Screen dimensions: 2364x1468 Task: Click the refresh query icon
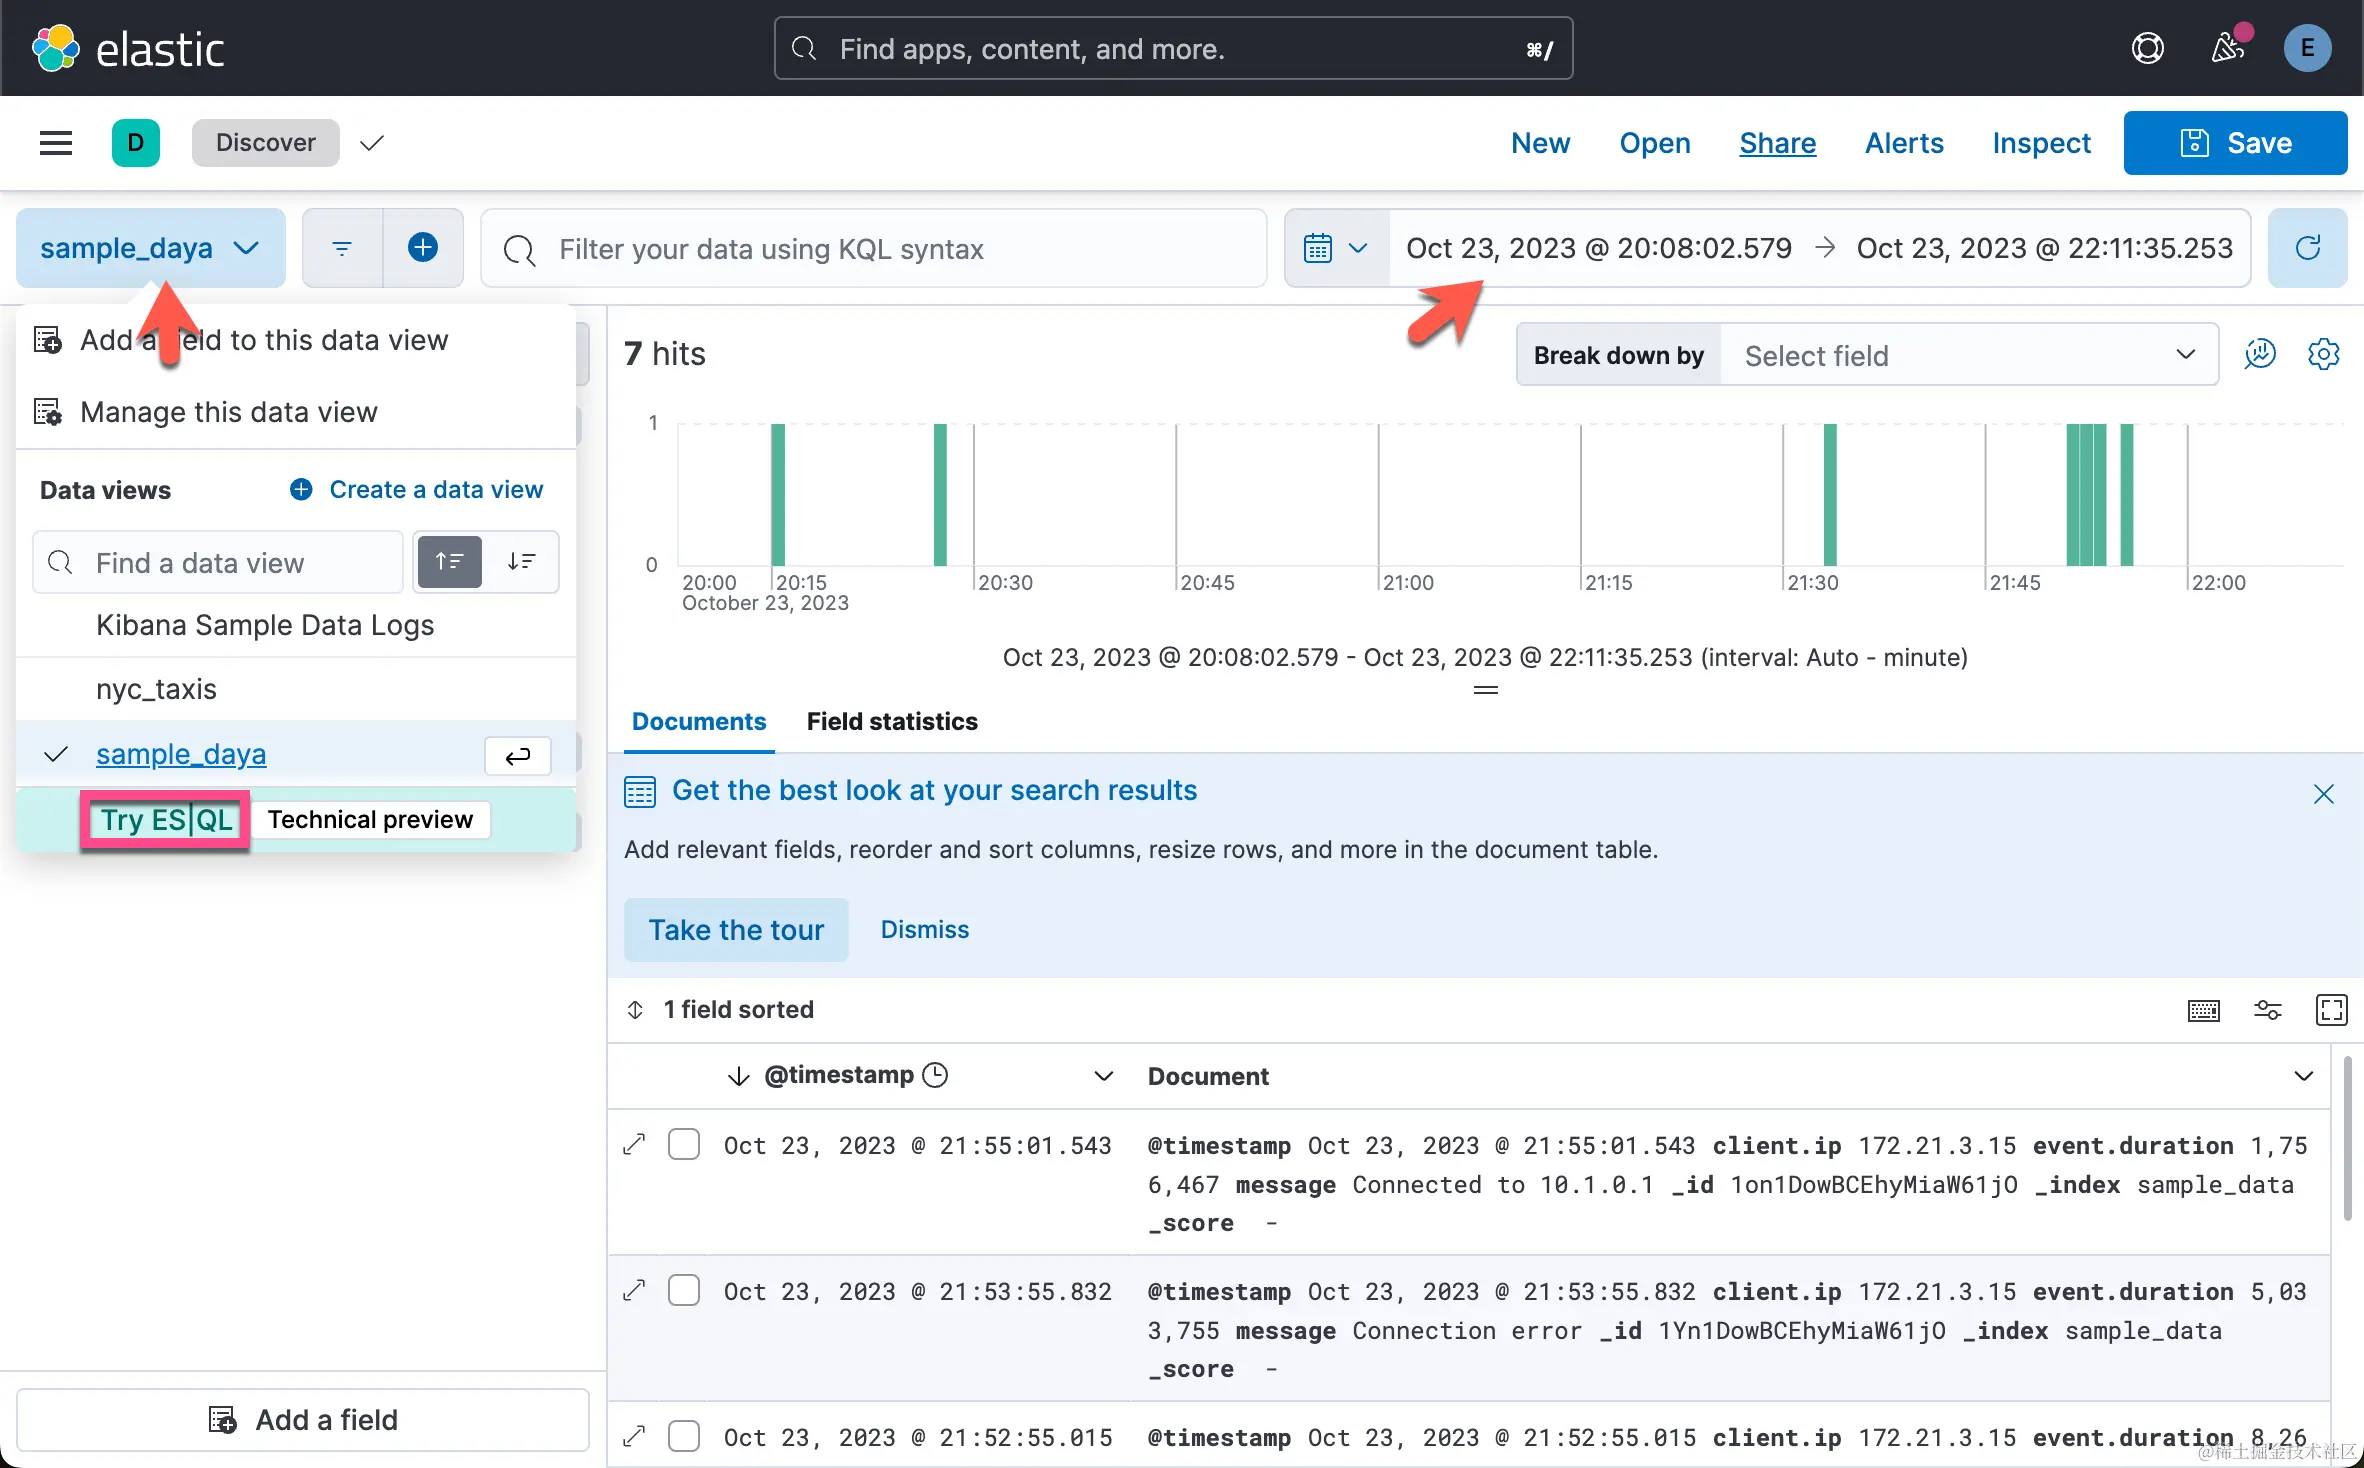point(2307,248)
